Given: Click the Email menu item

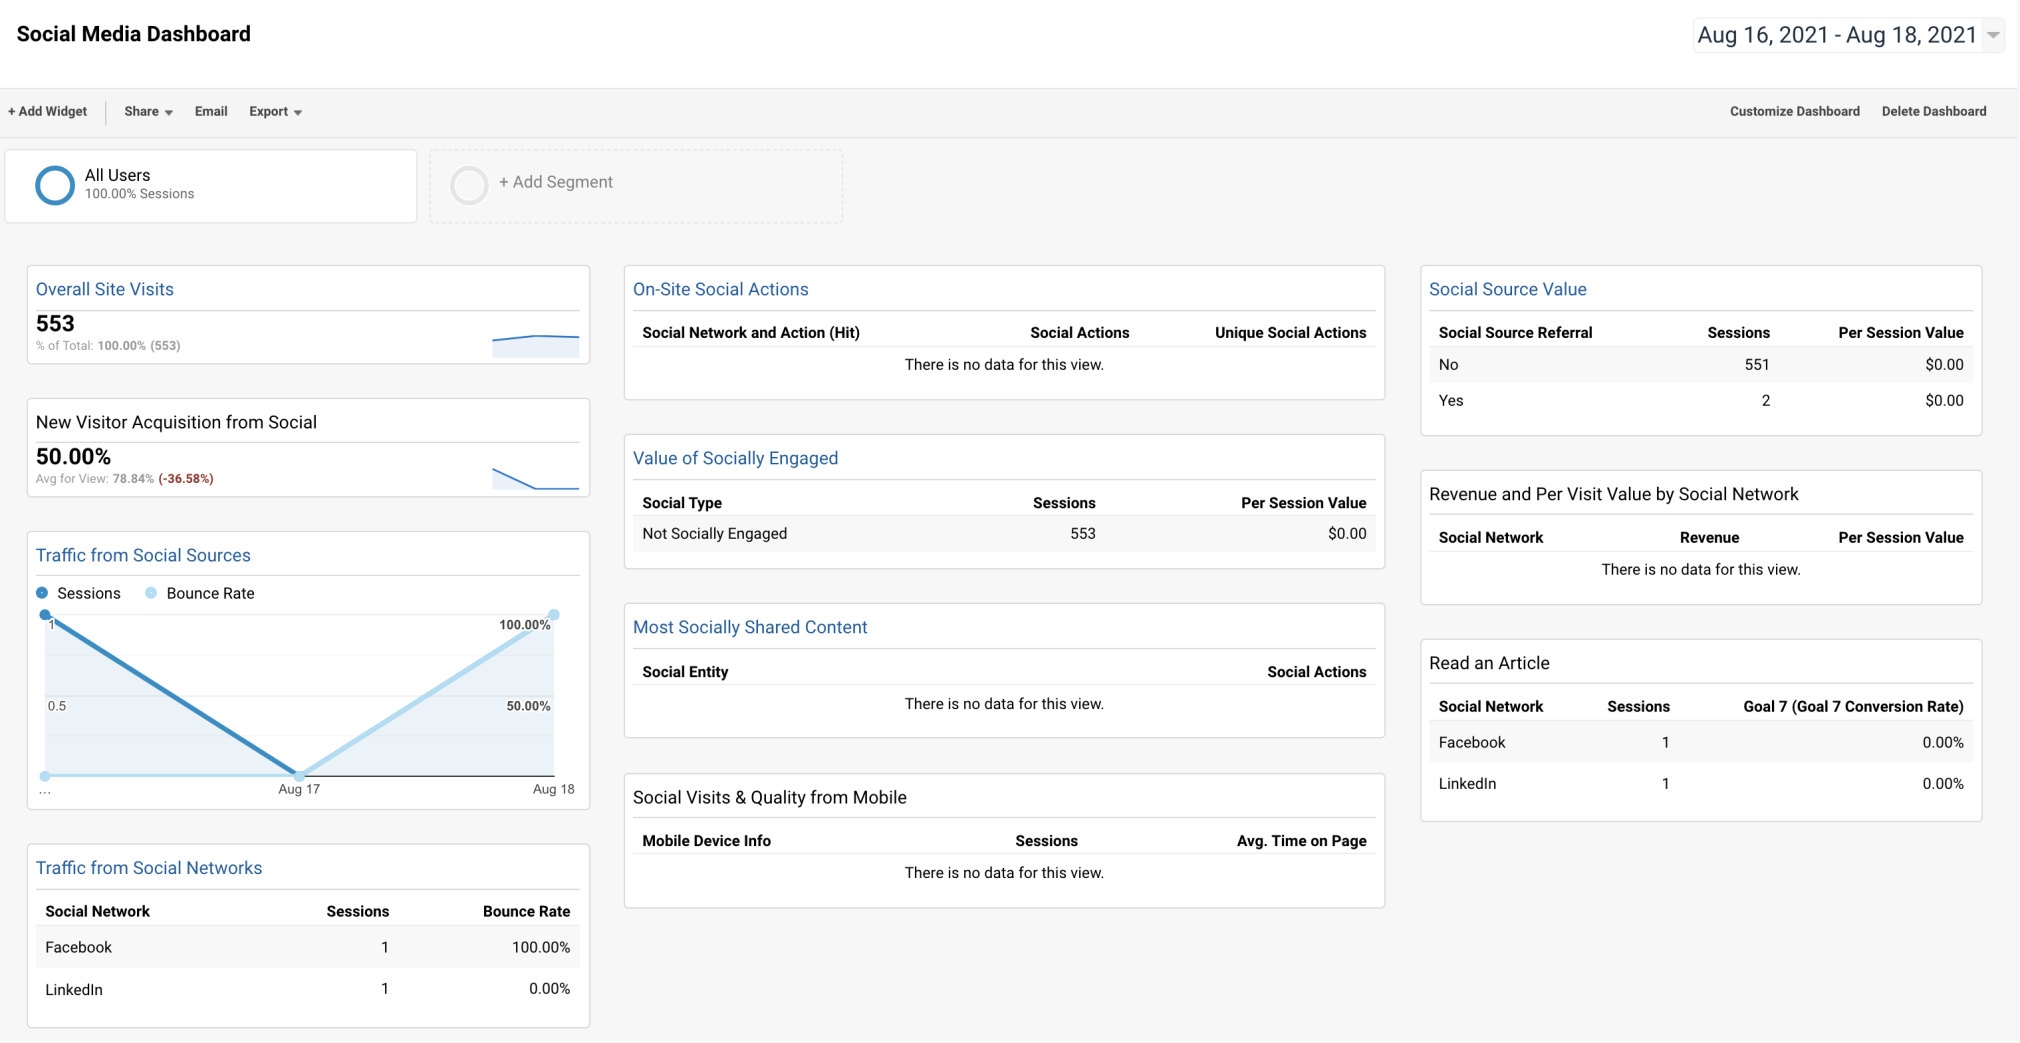Looking at the screenshot, I should pos(211,111).
